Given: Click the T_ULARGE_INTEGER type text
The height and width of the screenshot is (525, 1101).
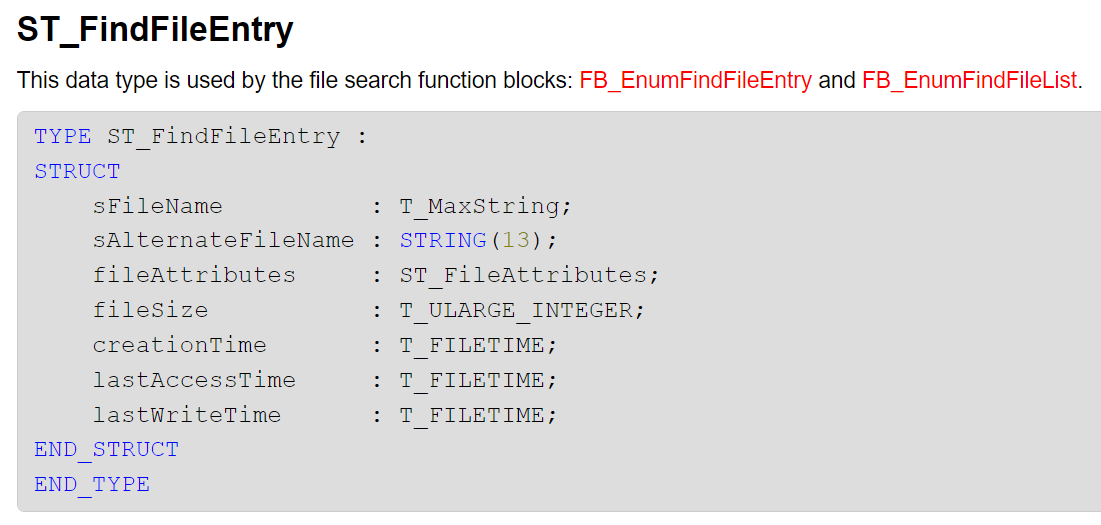Looking at the screenshot, I should (516, 310).
